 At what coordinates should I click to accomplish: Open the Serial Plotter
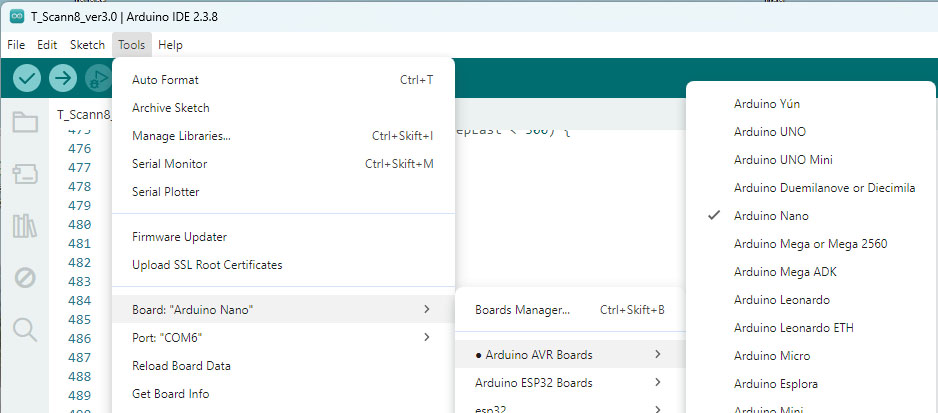click(283, 192)
